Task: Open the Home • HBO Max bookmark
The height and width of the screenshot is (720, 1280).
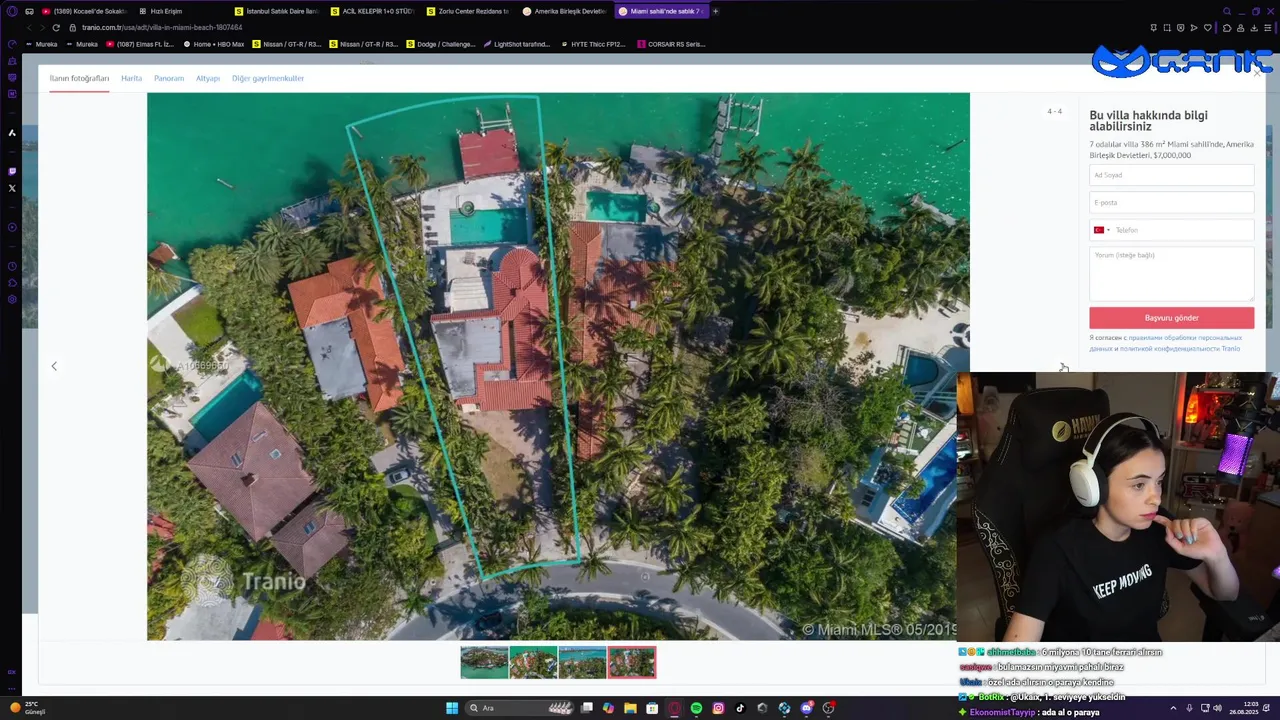Action: (x=213, y=44)
